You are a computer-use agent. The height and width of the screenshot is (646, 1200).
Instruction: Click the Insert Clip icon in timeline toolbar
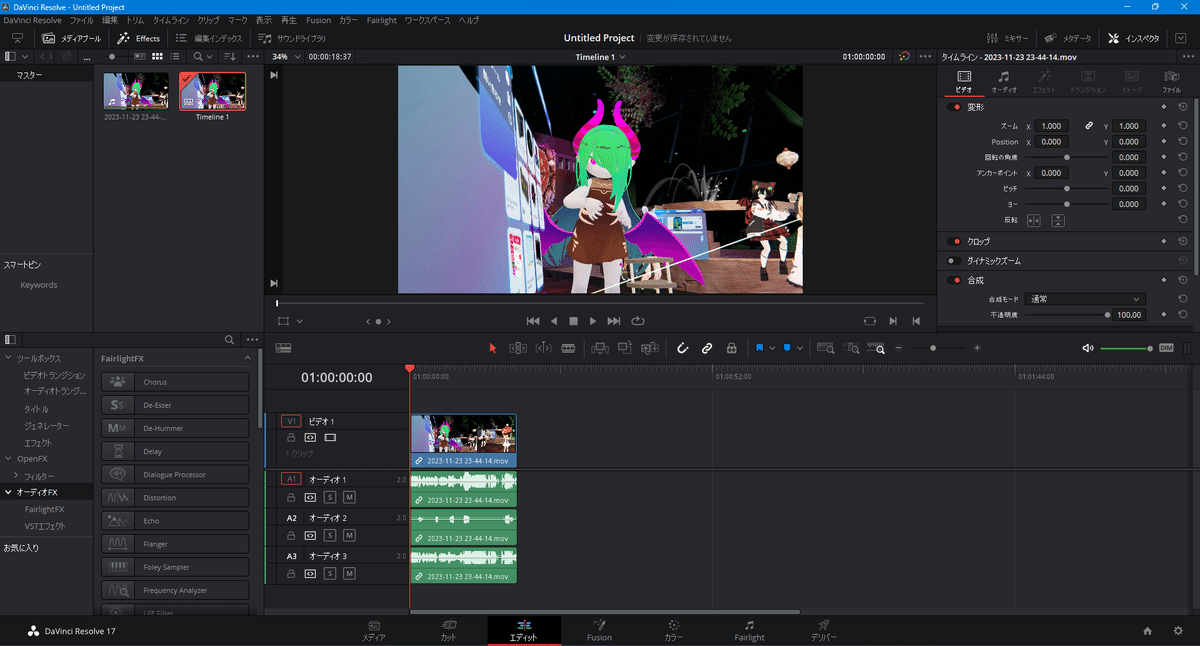click(600, 348)
